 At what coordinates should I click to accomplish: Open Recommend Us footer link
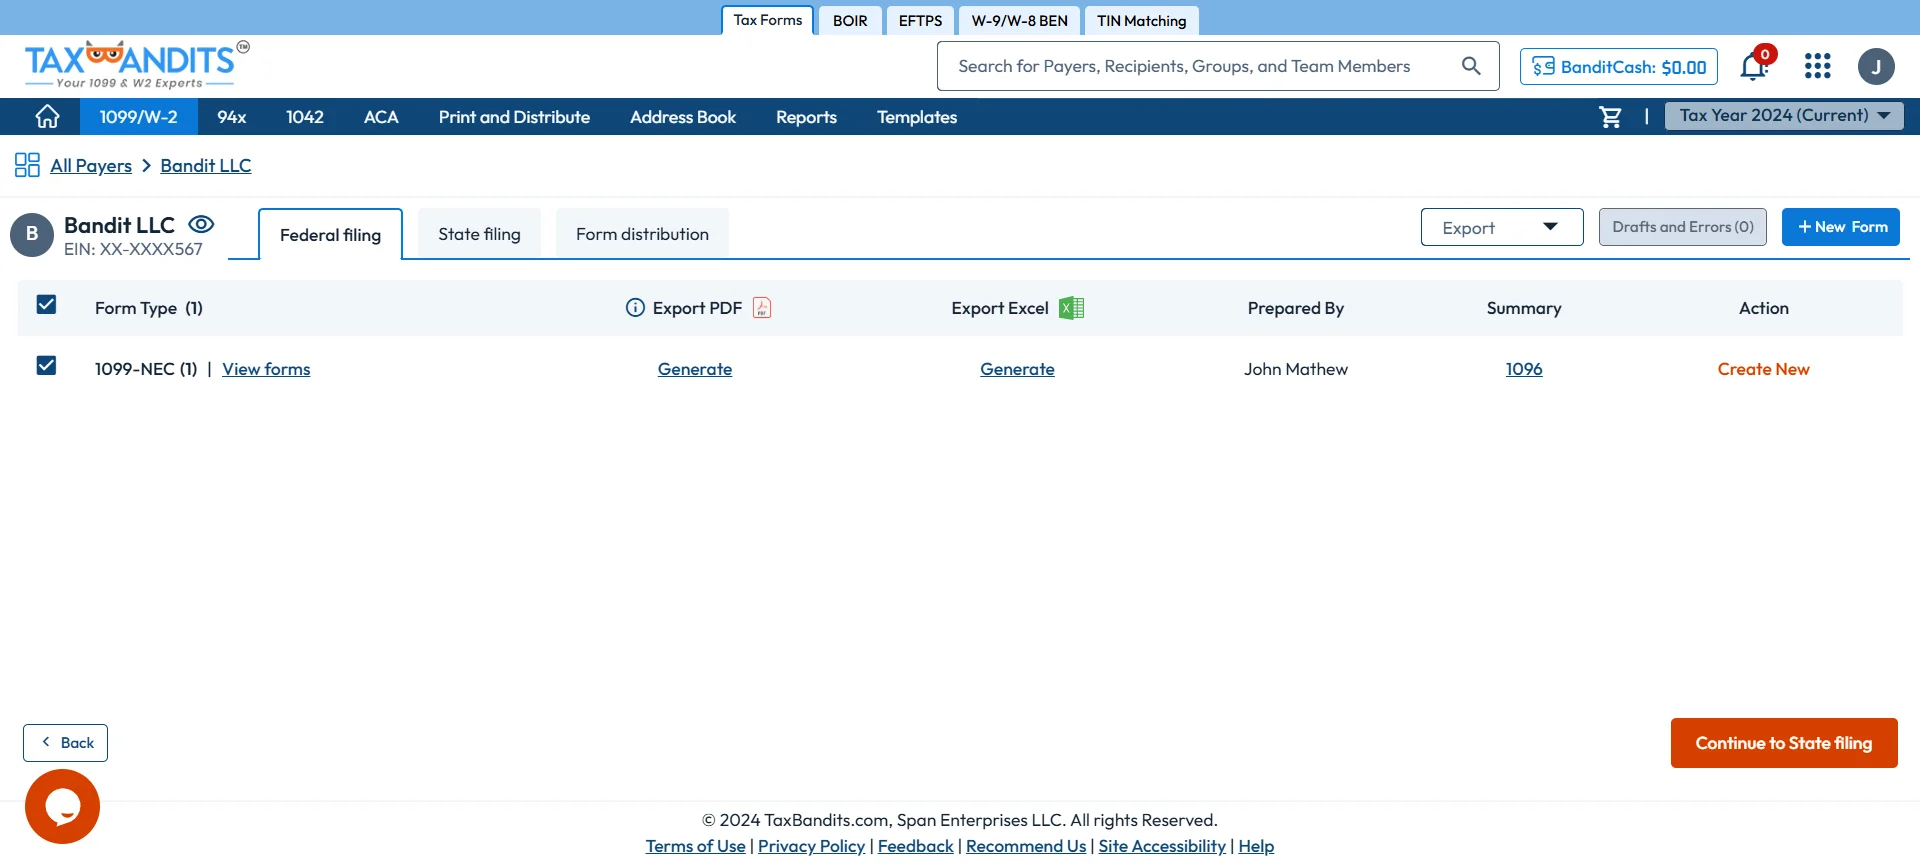pos(1026,846)
